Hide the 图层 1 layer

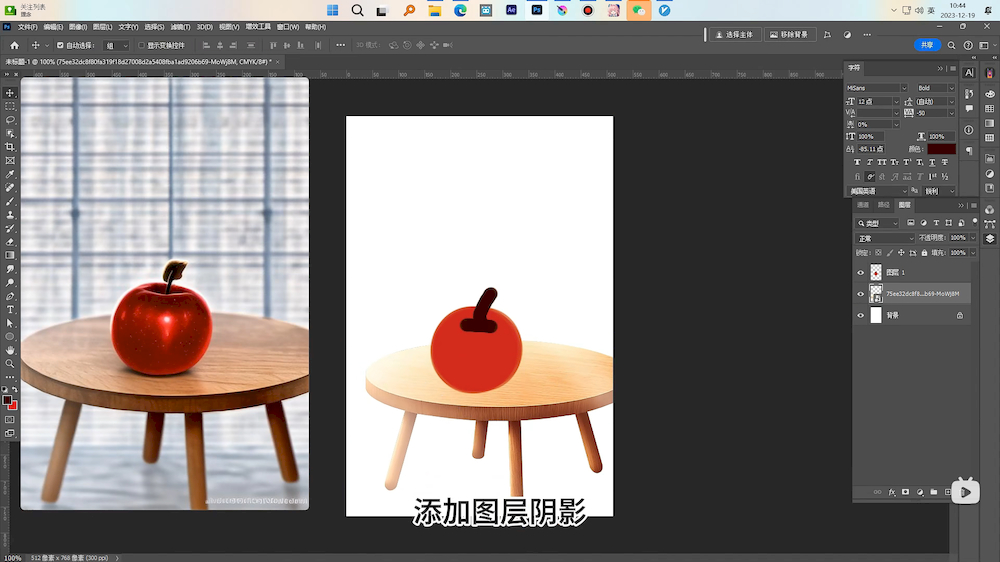click(x=860, y=272)
